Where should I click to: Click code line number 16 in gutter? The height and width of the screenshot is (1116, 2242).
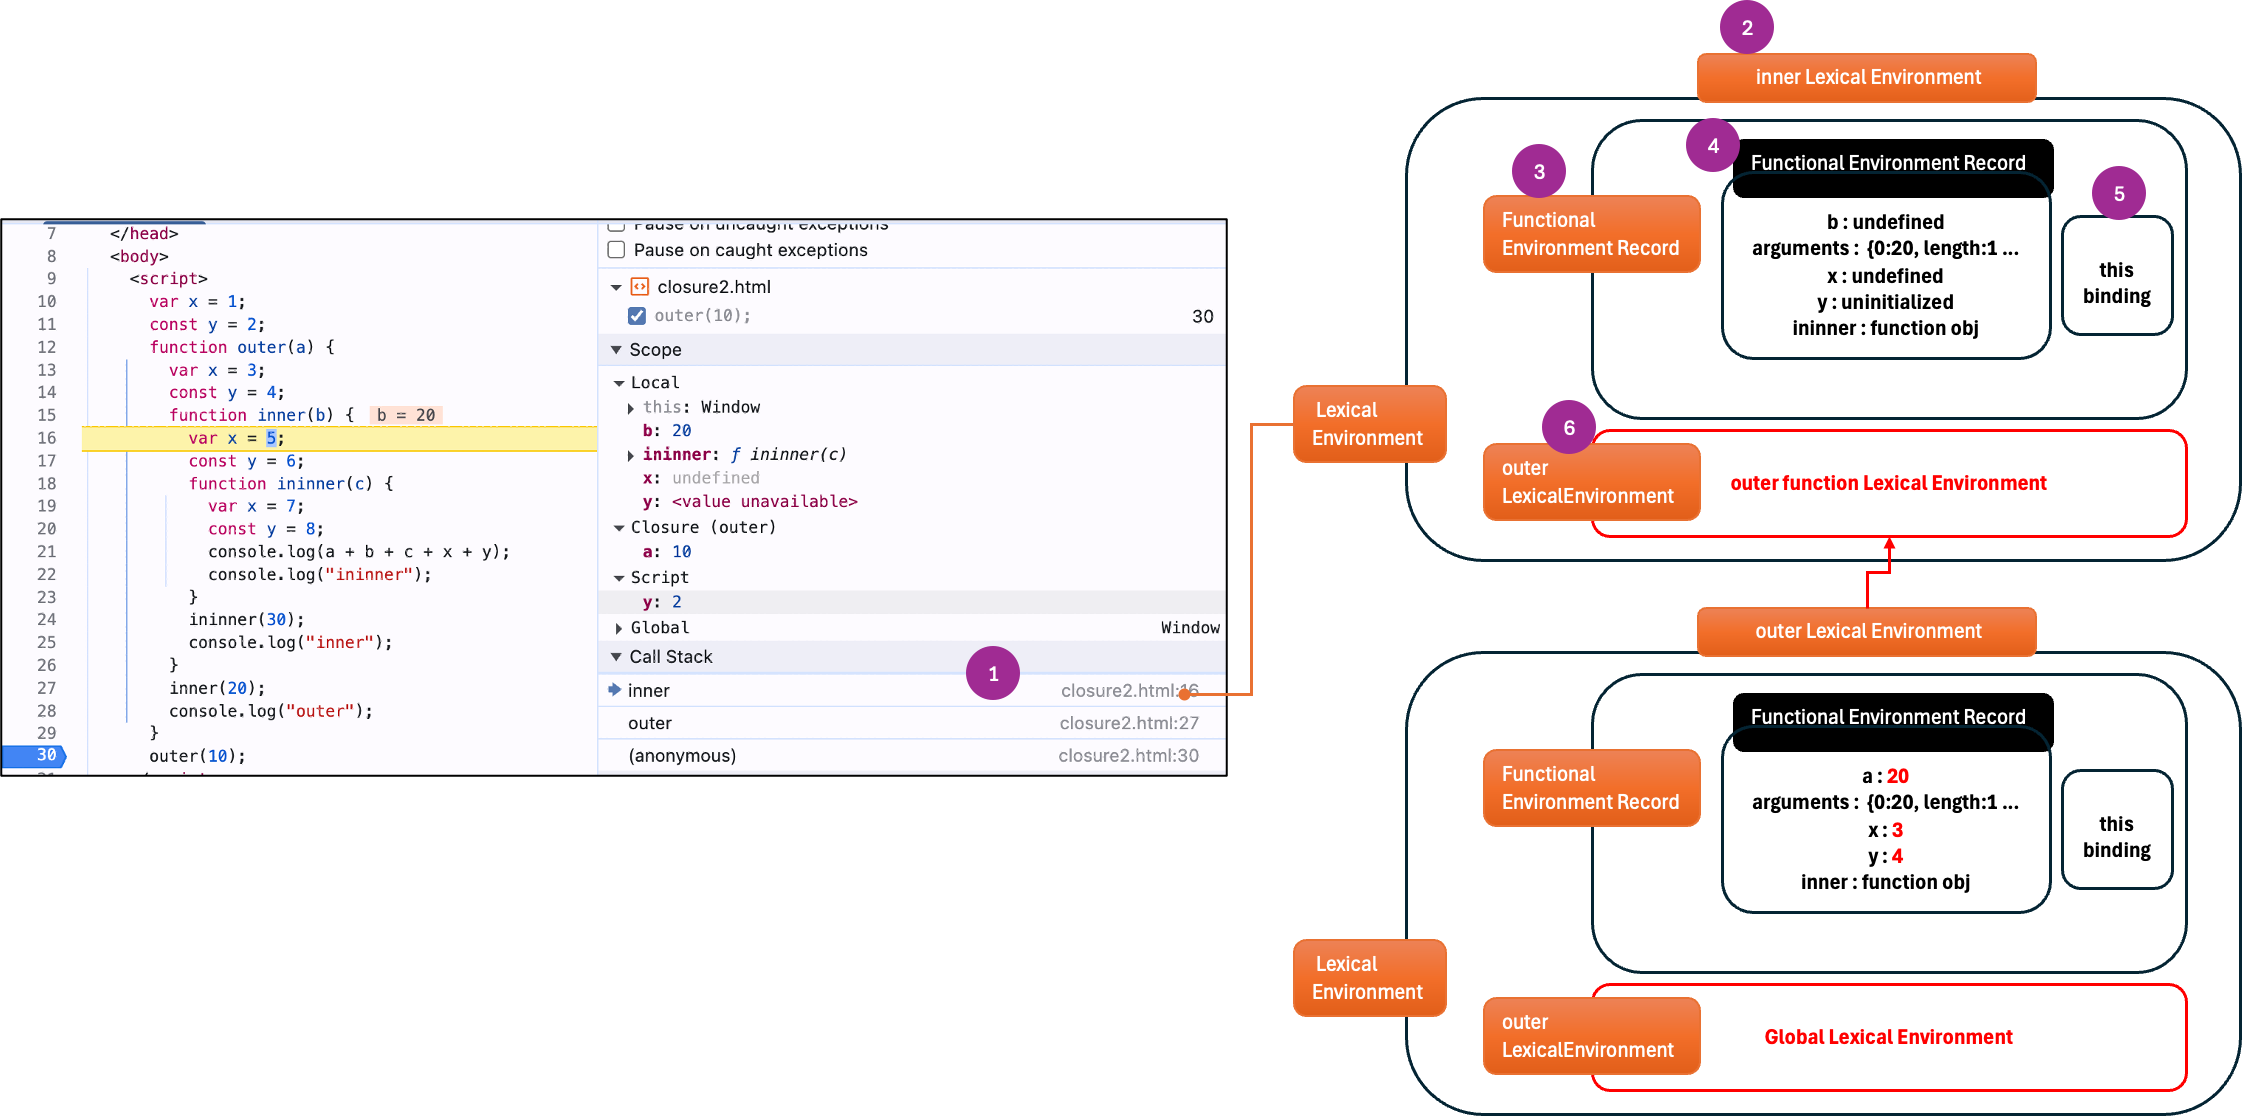click(47, 438)
